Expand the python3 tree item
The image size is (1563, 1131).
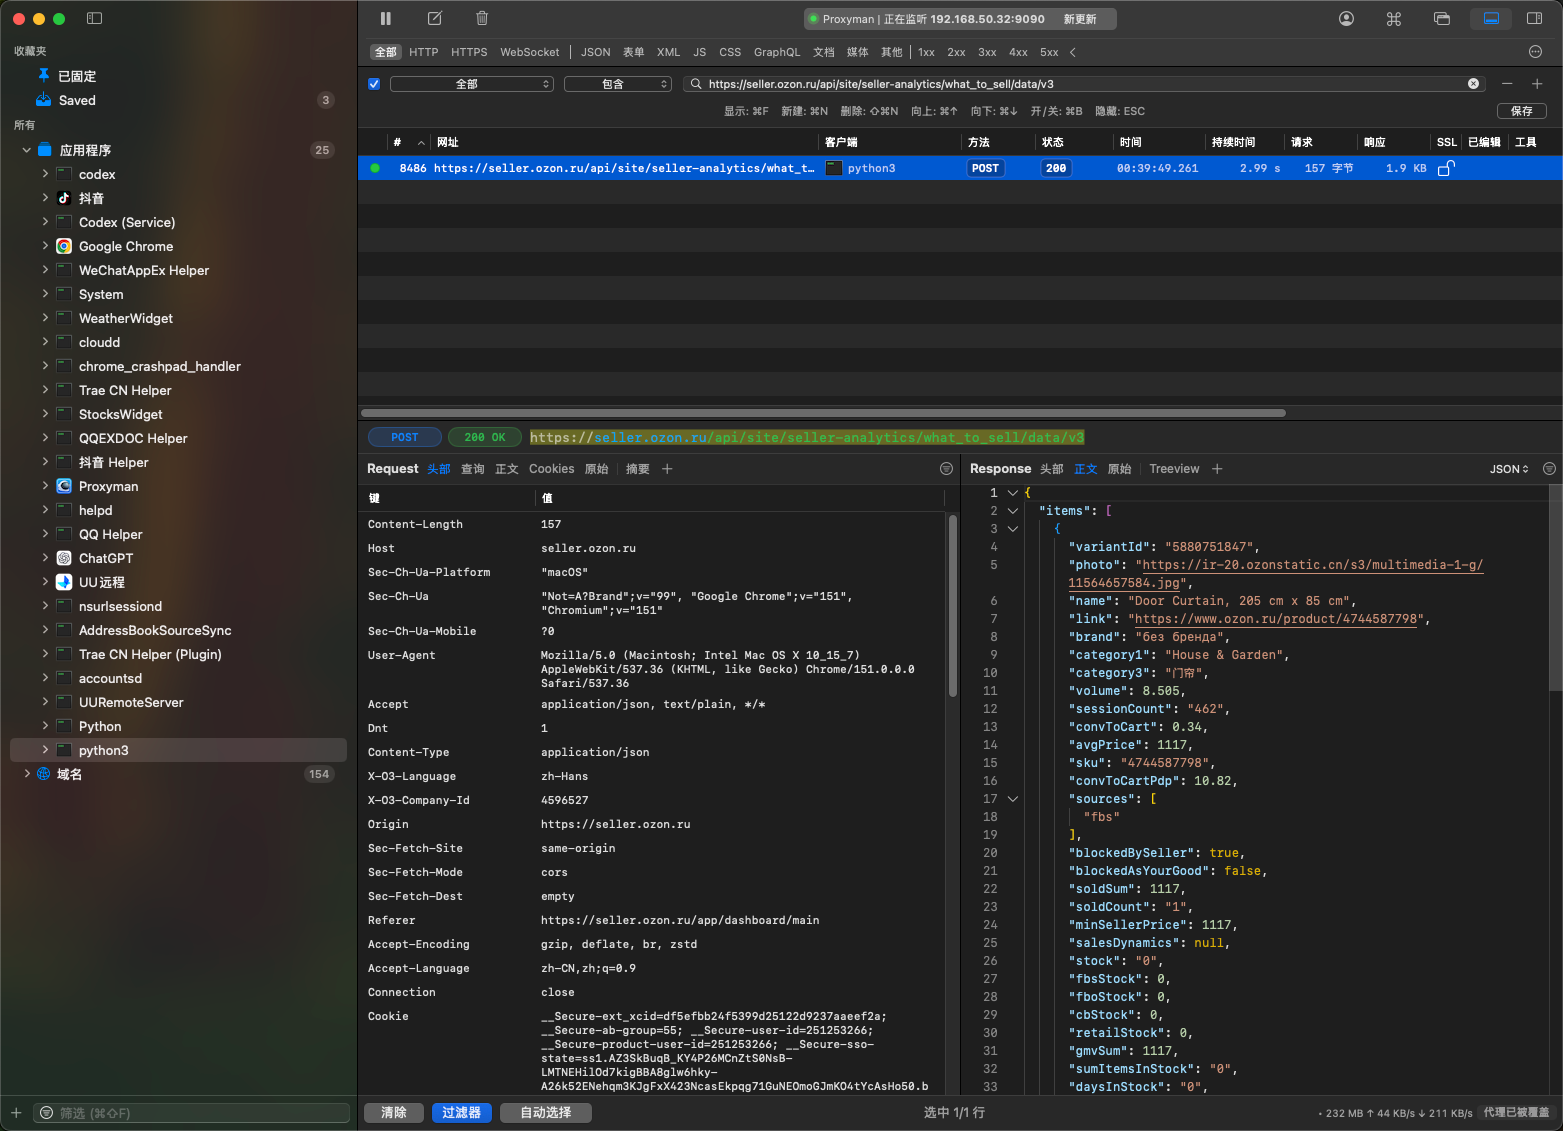pos(45,750)
